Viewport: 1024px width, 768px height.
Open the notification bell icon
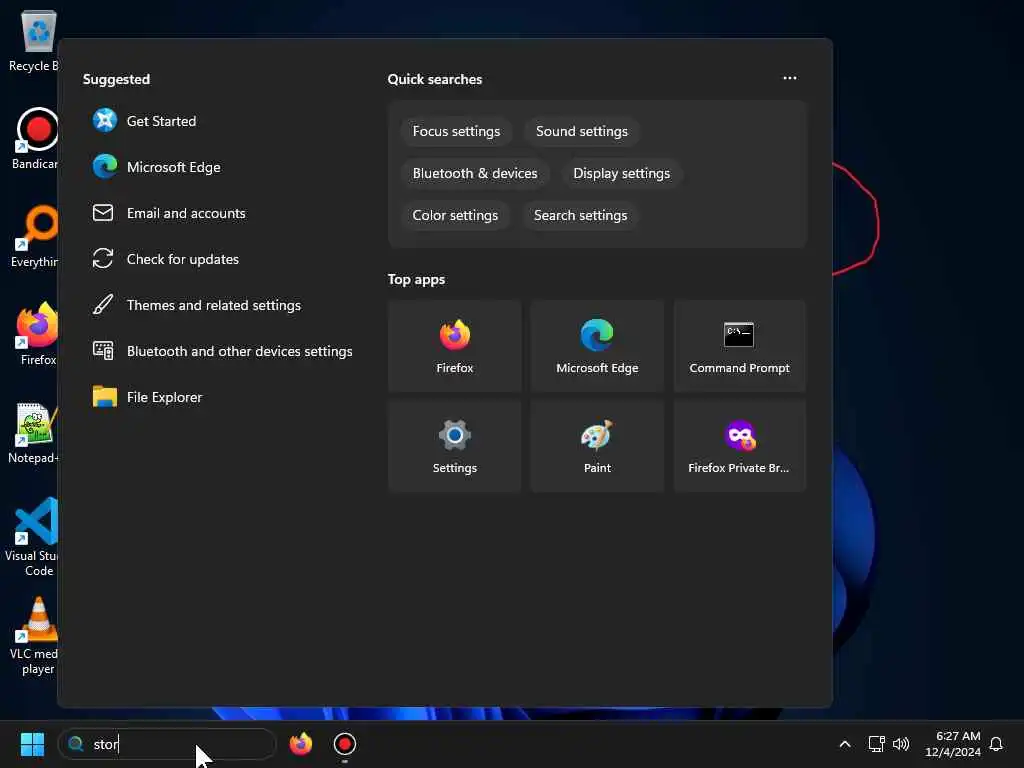click(x=996, y=744)
